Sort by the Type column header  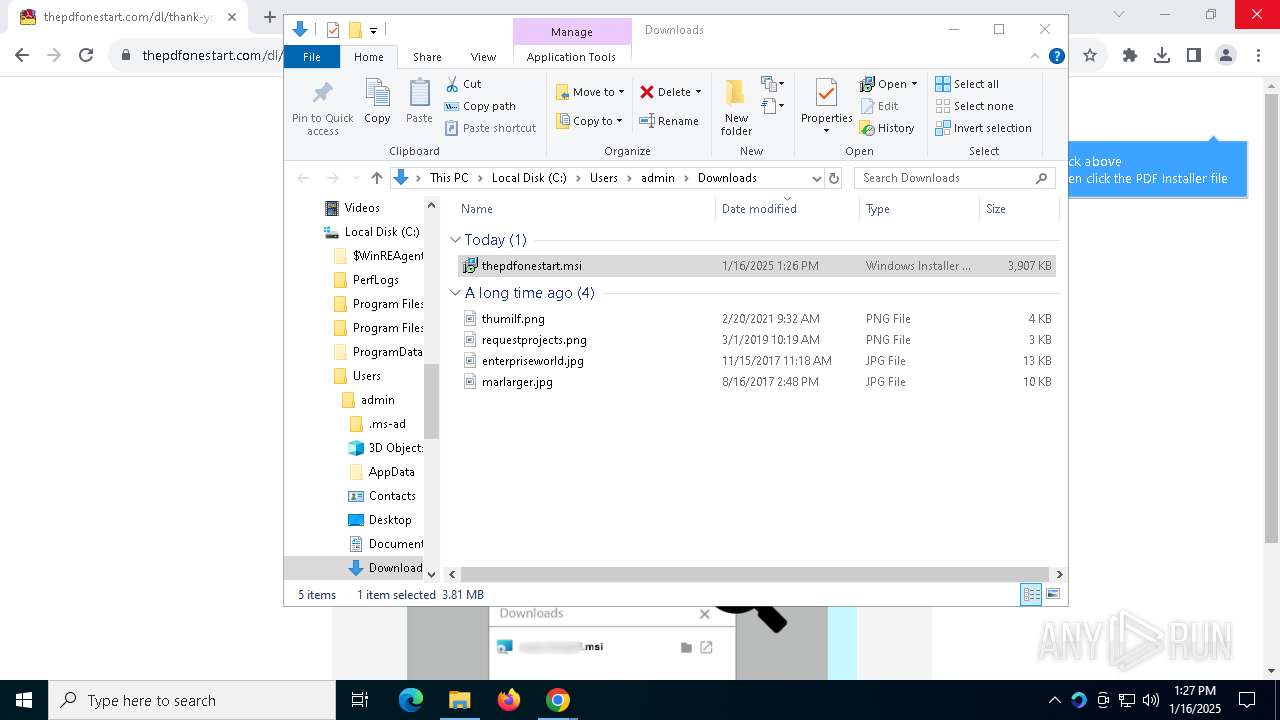pos(878,209)
